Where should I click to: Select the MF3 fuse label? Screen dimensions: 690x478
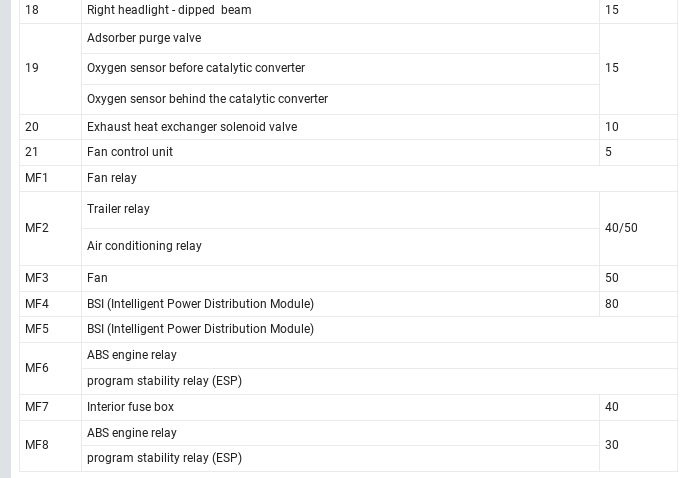[37, 278]
